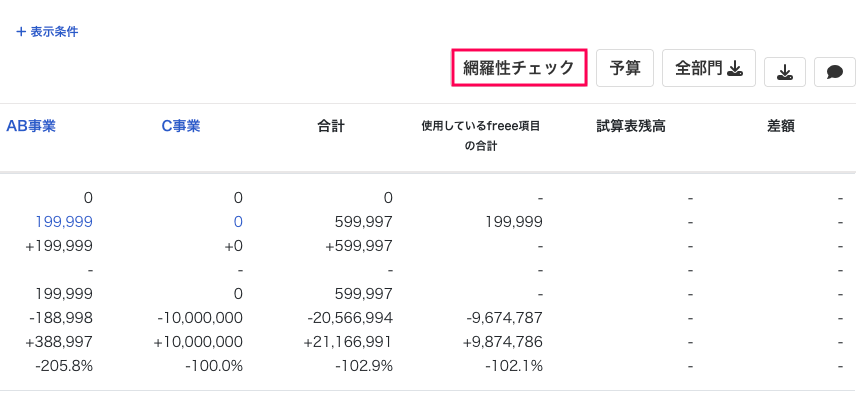Viewport: 867px width, 399px height.
Task: Select the -205.8% cell
Action: [x=64, y=366]
